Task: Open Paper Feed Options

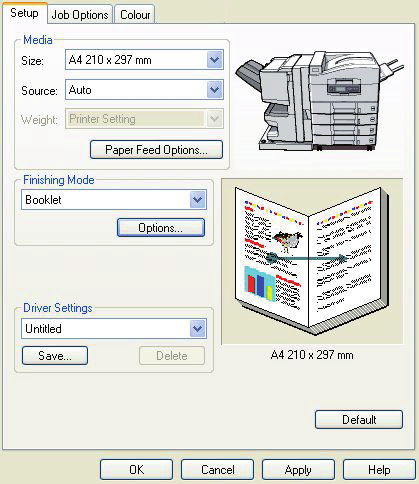Action: pyautogui.click(x=156, y=150)
